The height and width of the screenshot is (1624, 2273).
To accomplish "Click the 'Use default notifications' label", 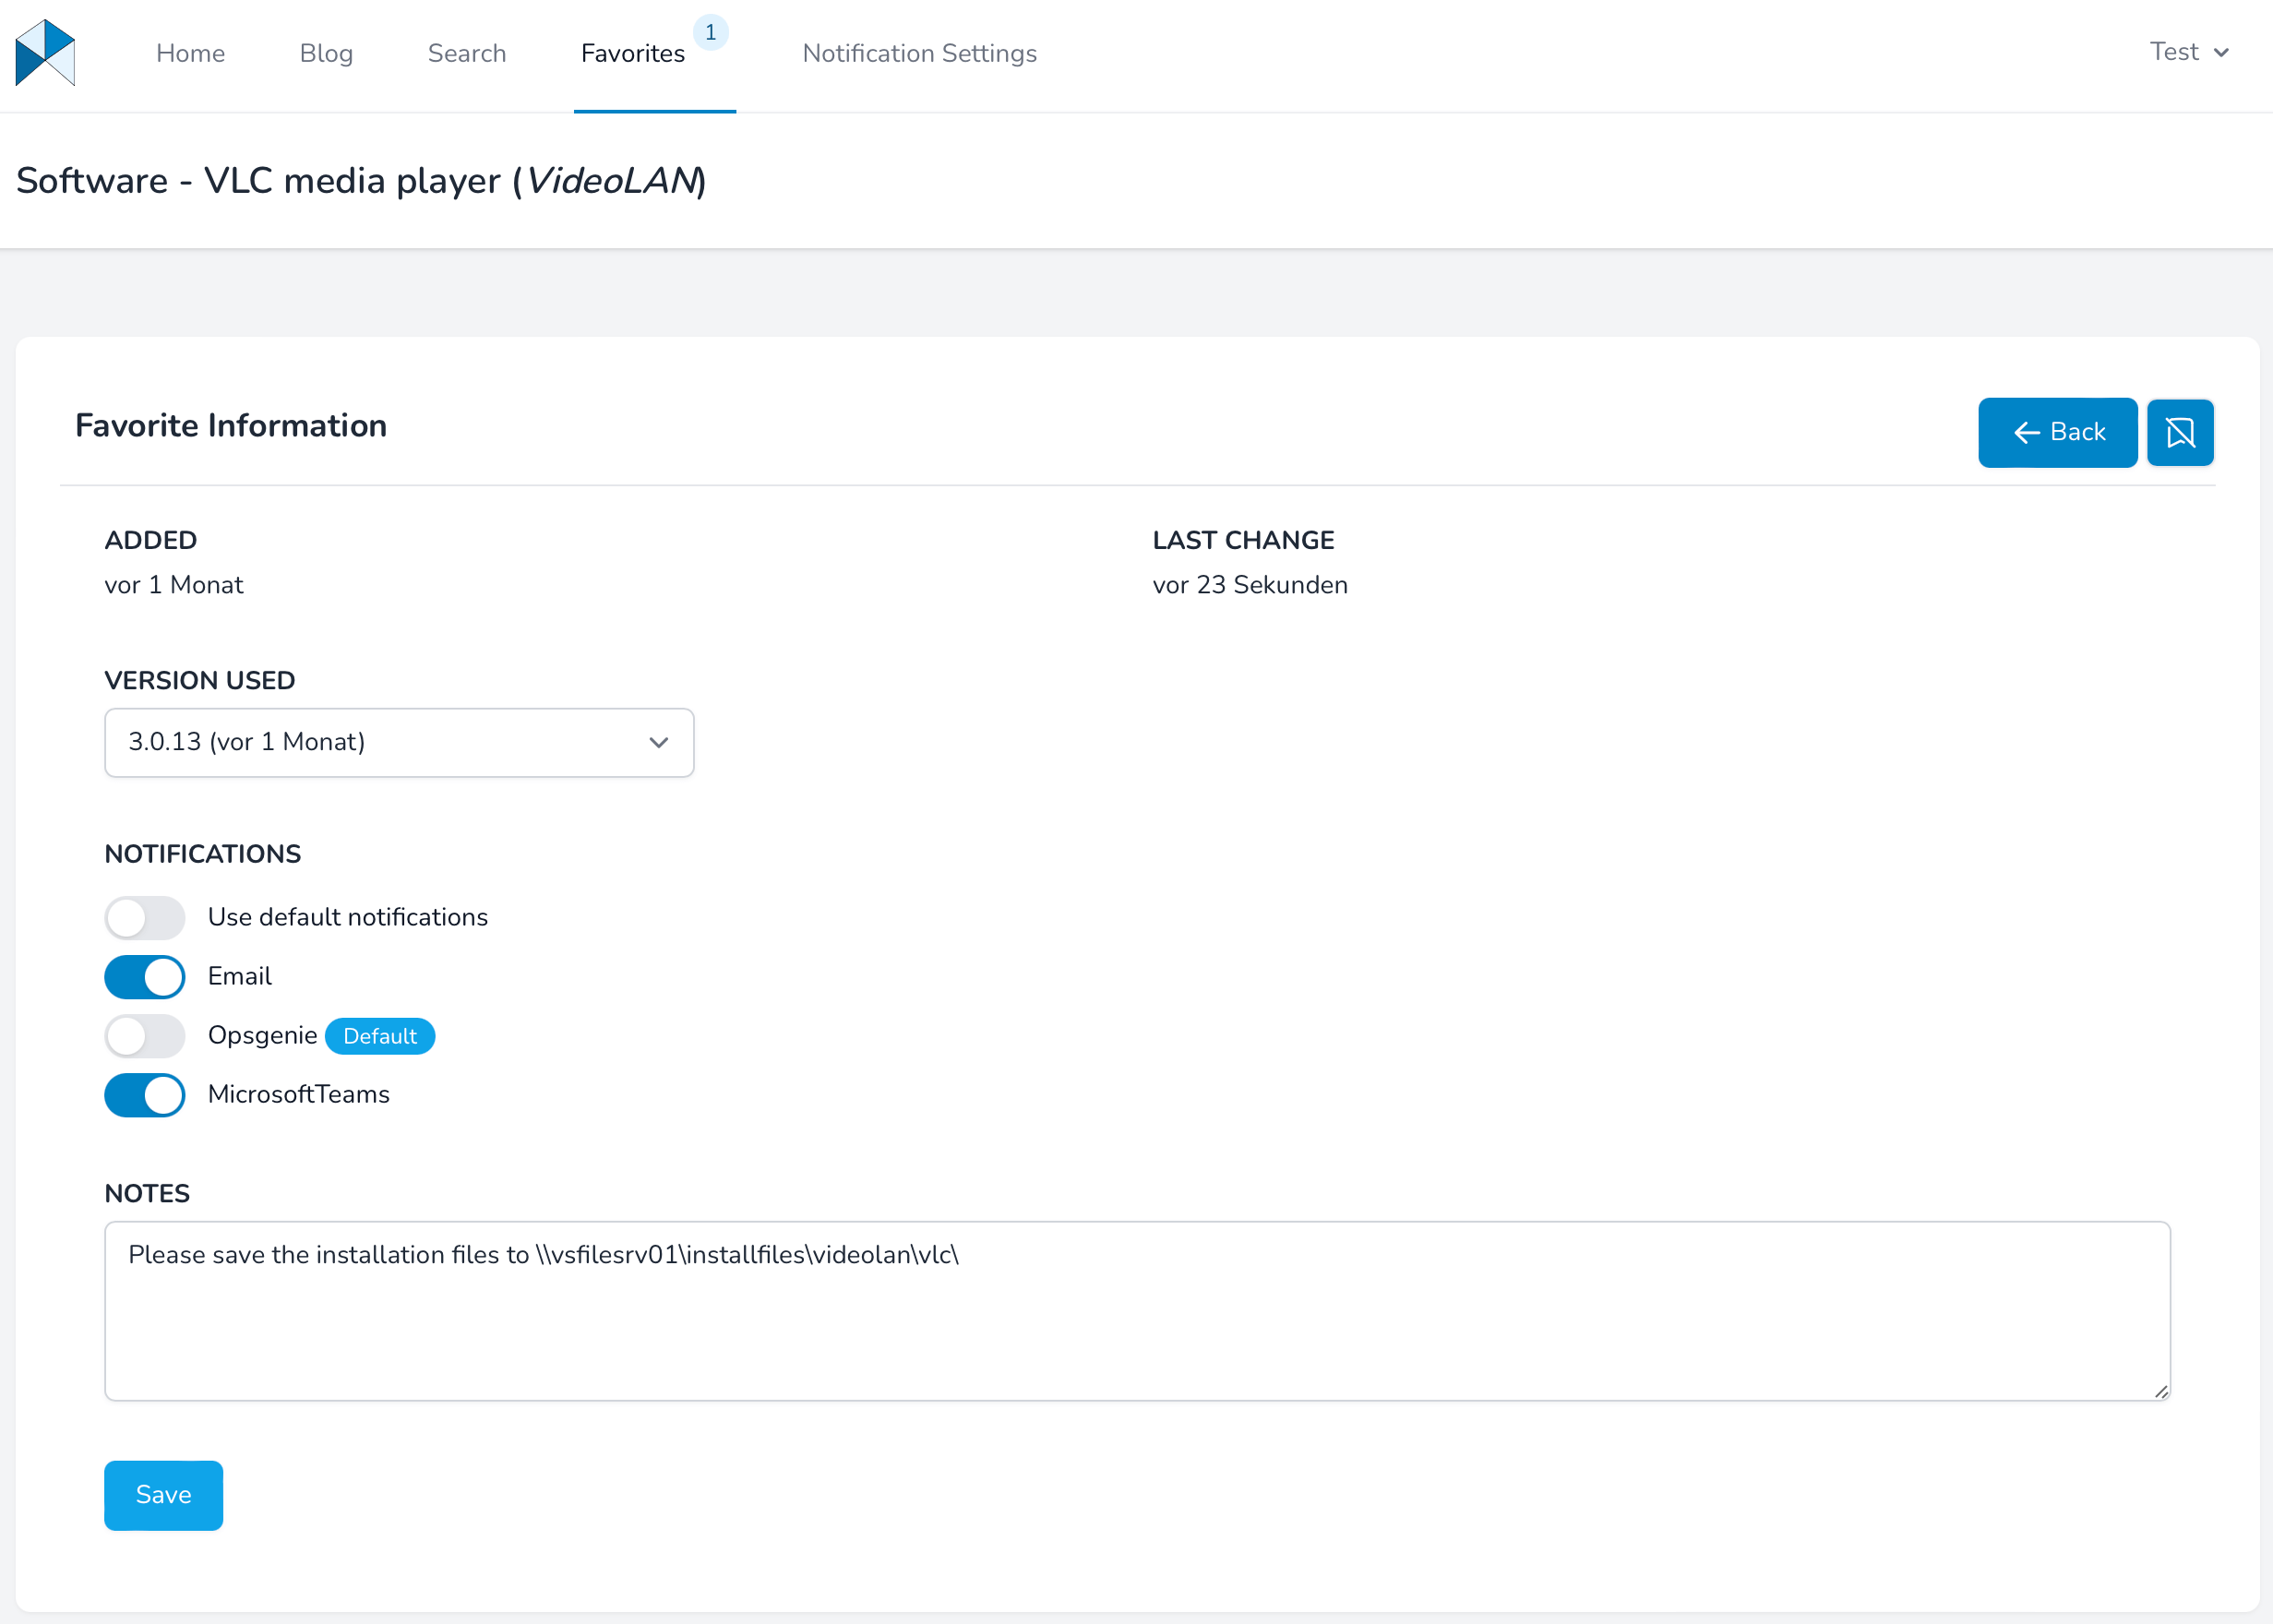I will tap(348, 918).
